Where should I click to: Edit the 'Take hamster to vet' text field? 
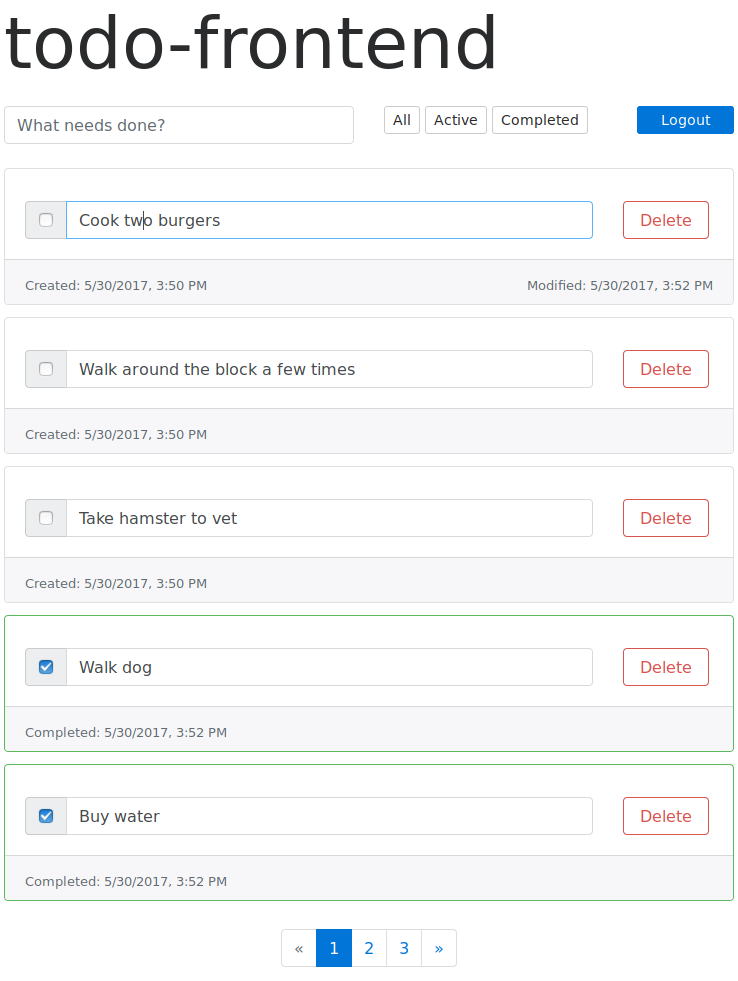coord(329,518)
